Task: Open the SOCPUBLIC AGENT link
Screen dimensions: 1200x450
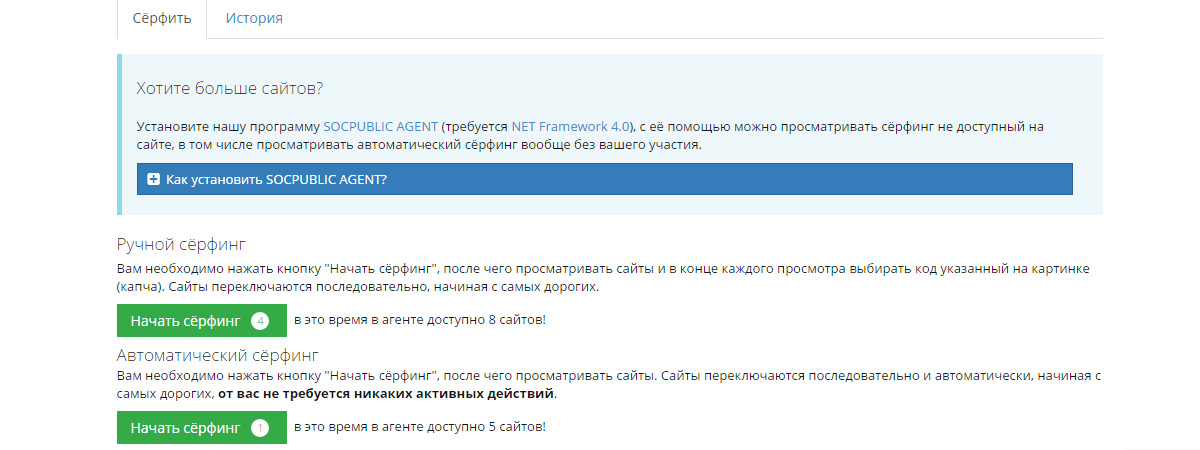Action: [380, 127]
